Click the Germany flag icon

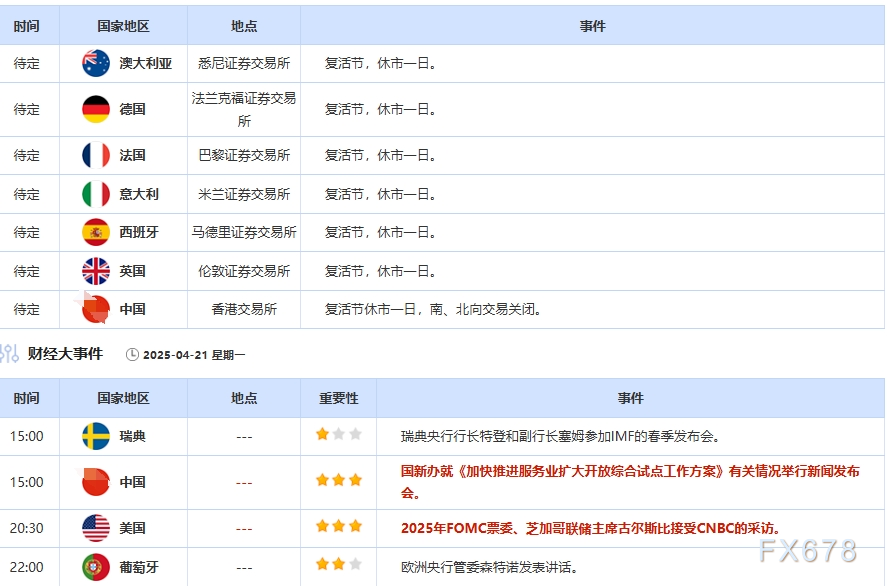click(x=93, y=110)
